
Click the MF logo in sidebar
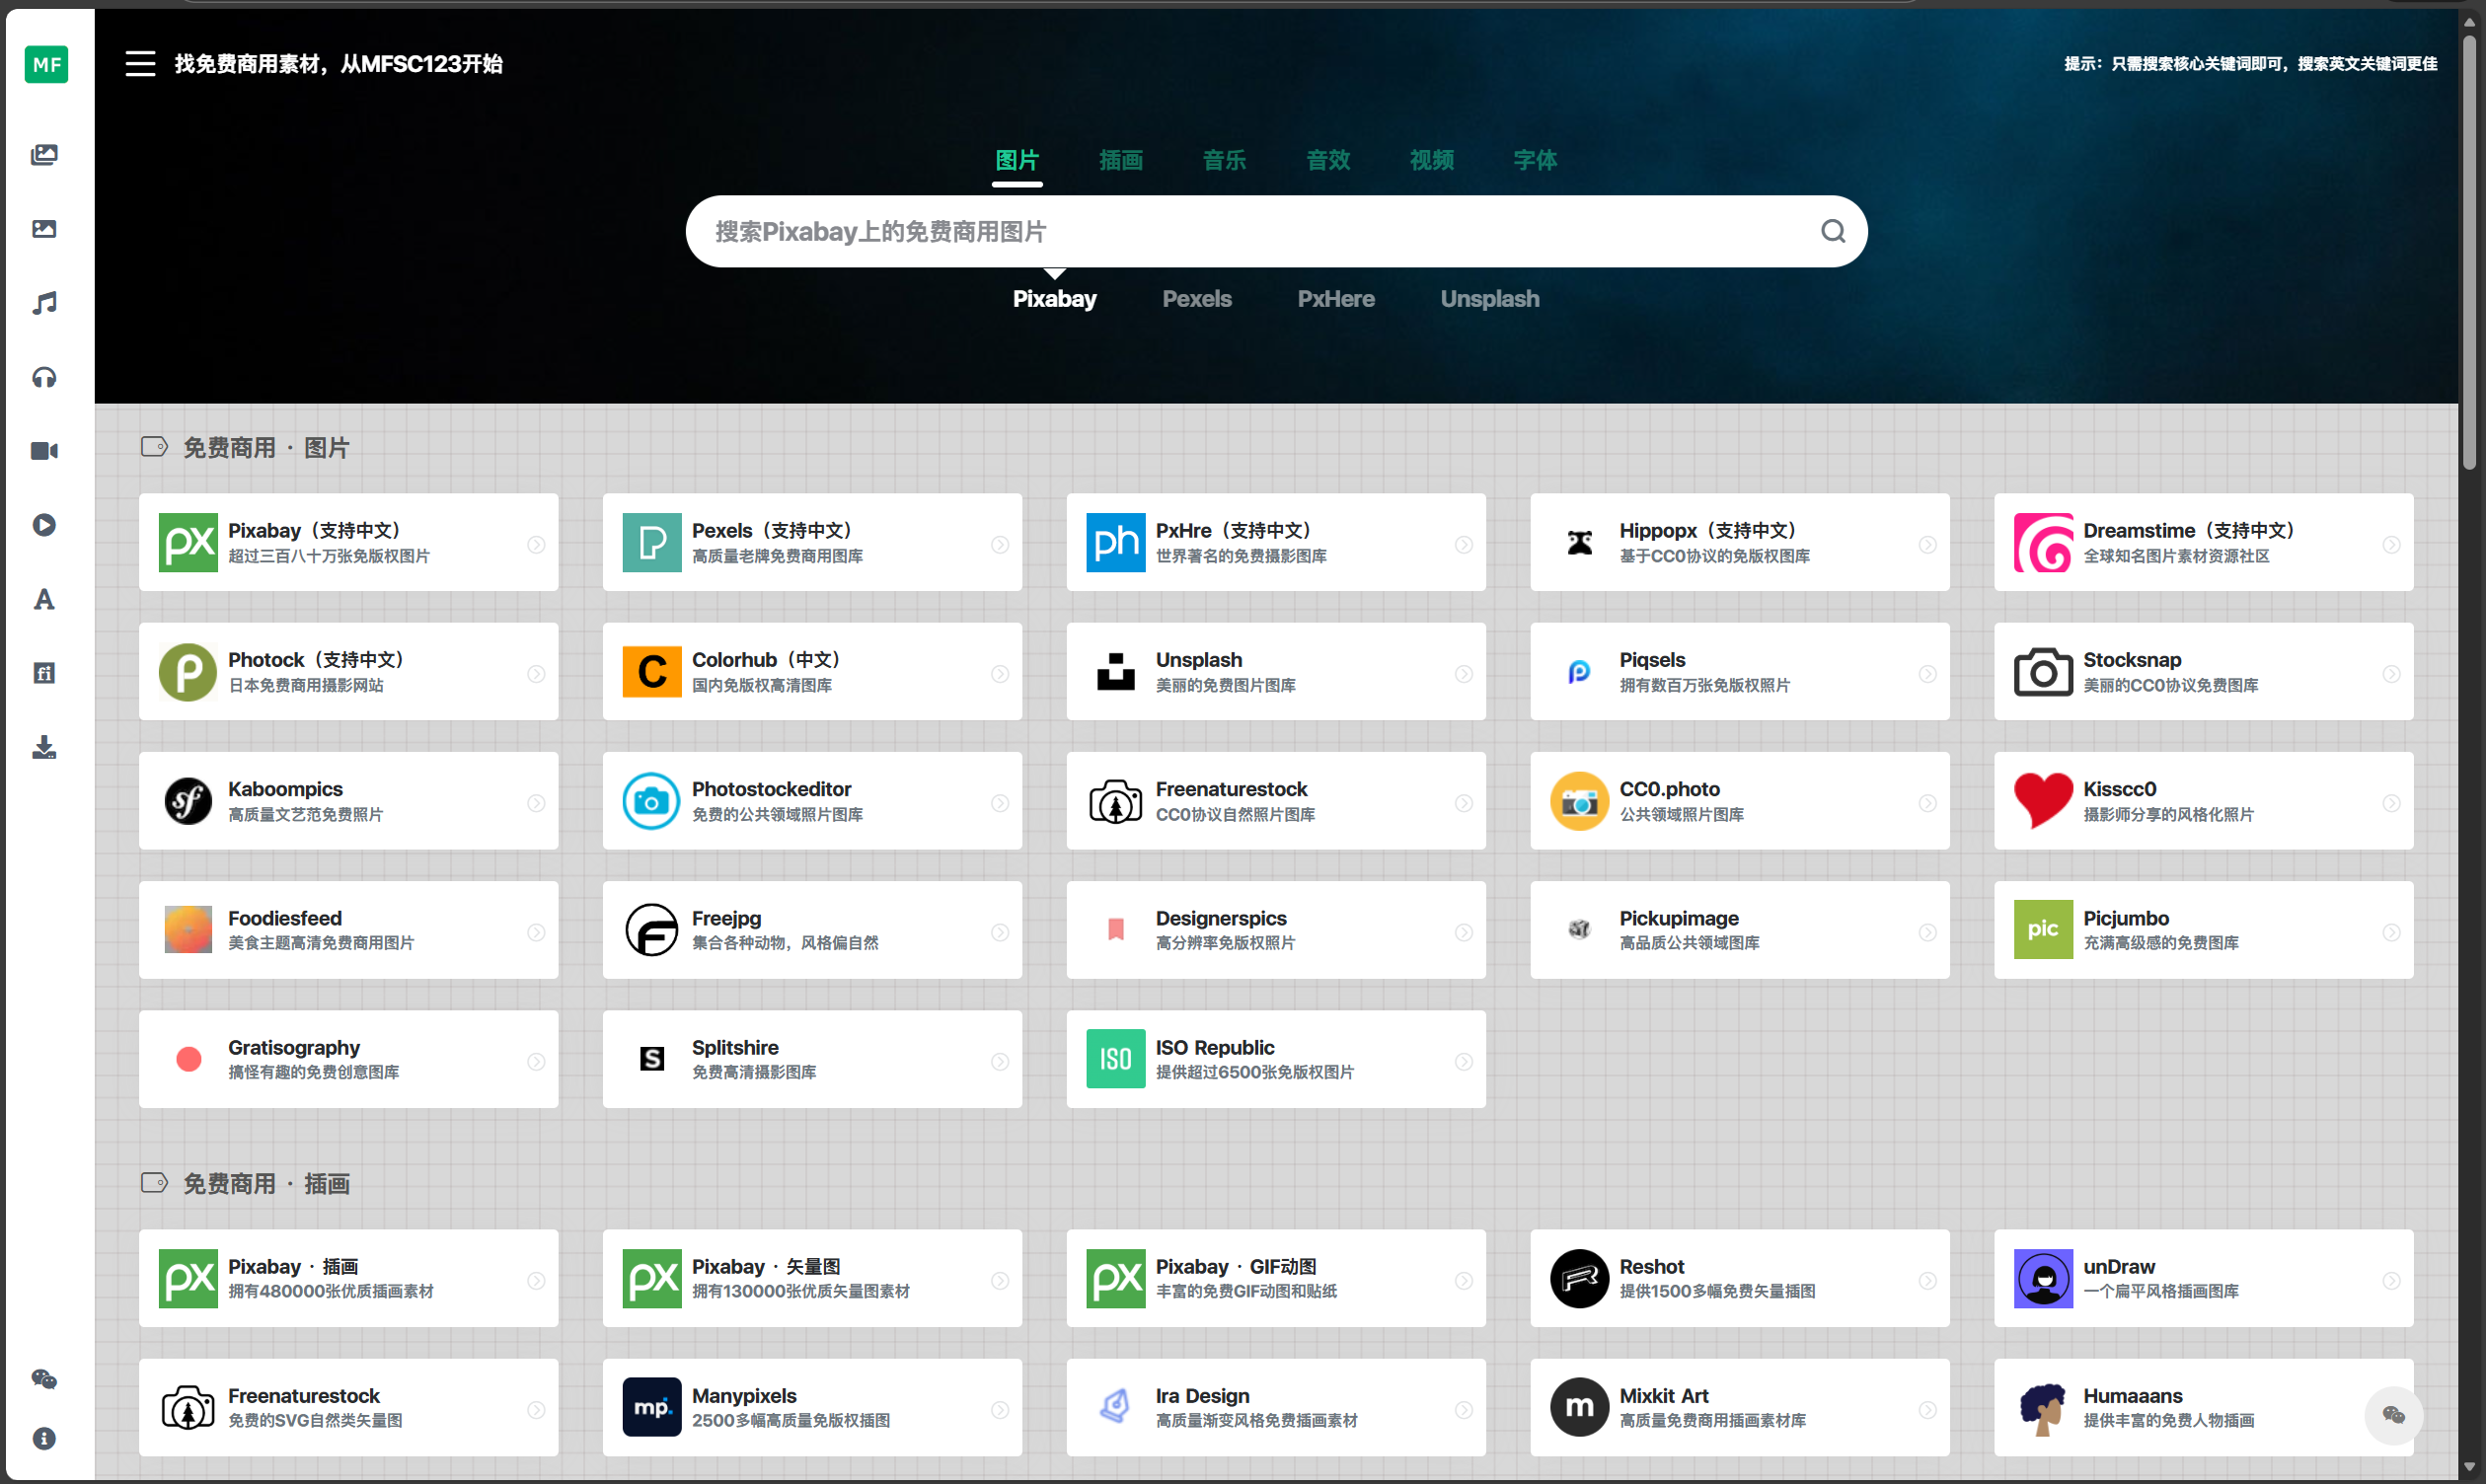click(46, 65)
